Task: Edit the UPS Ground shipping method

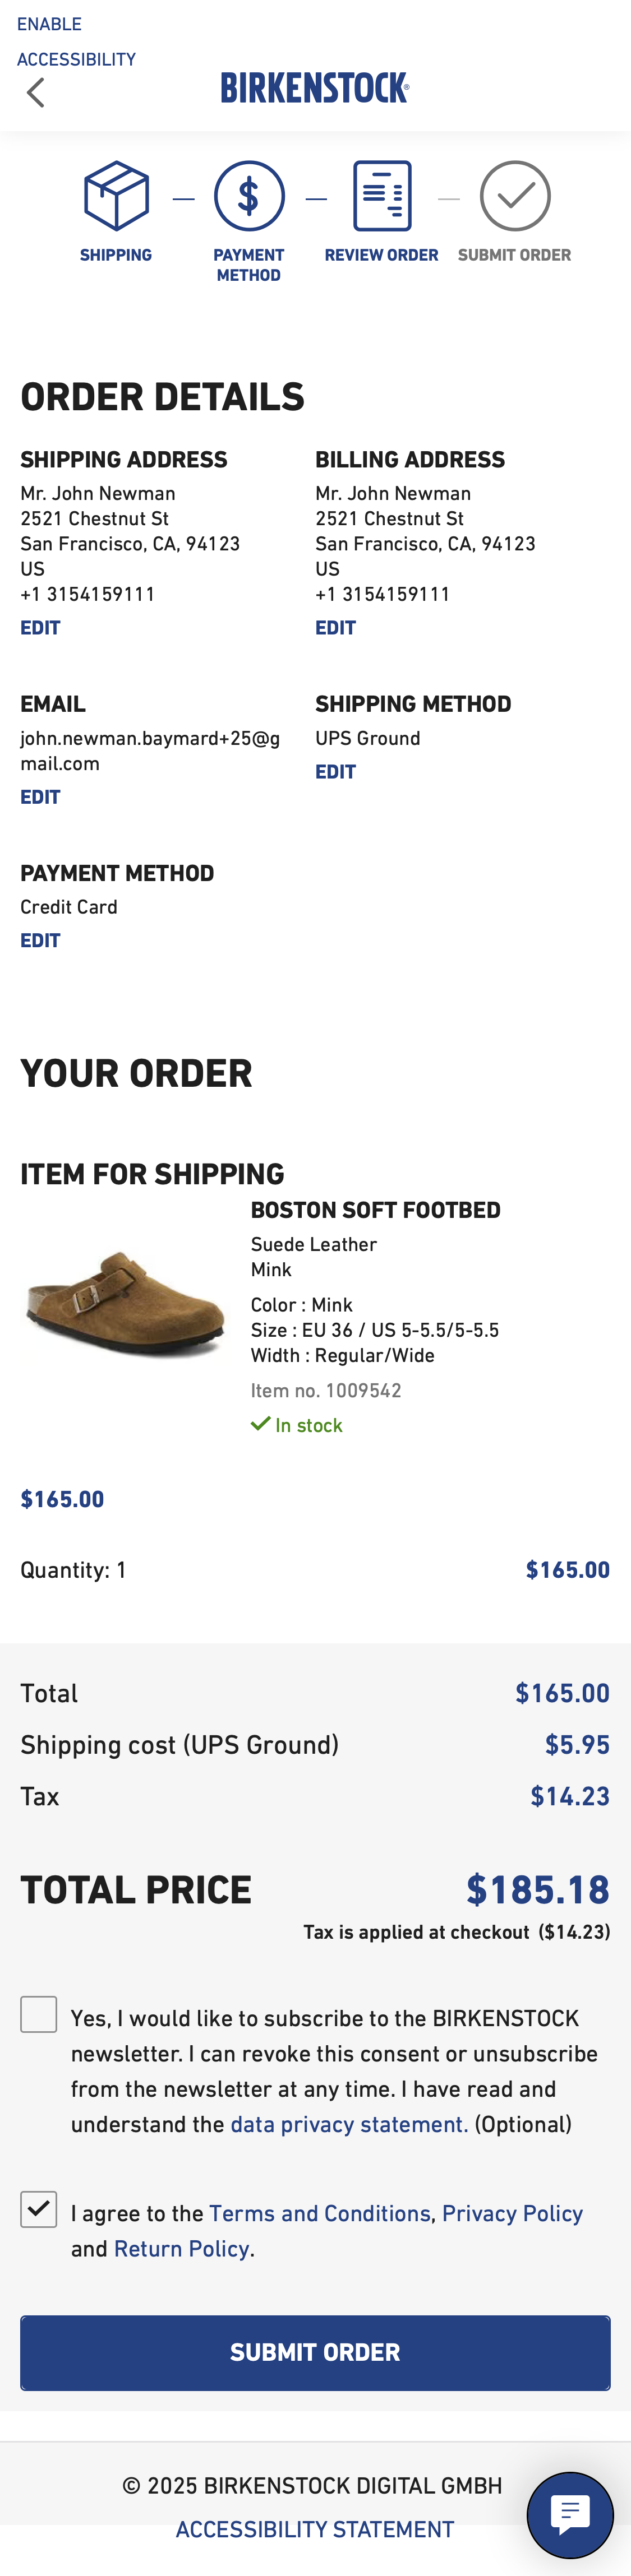Action: pyautogui.click(x=336, y=771)
